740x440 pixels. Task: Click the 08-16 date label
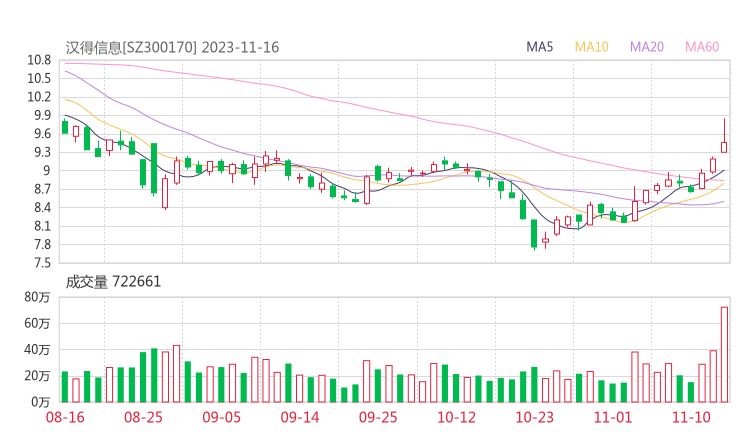[65, 417]
